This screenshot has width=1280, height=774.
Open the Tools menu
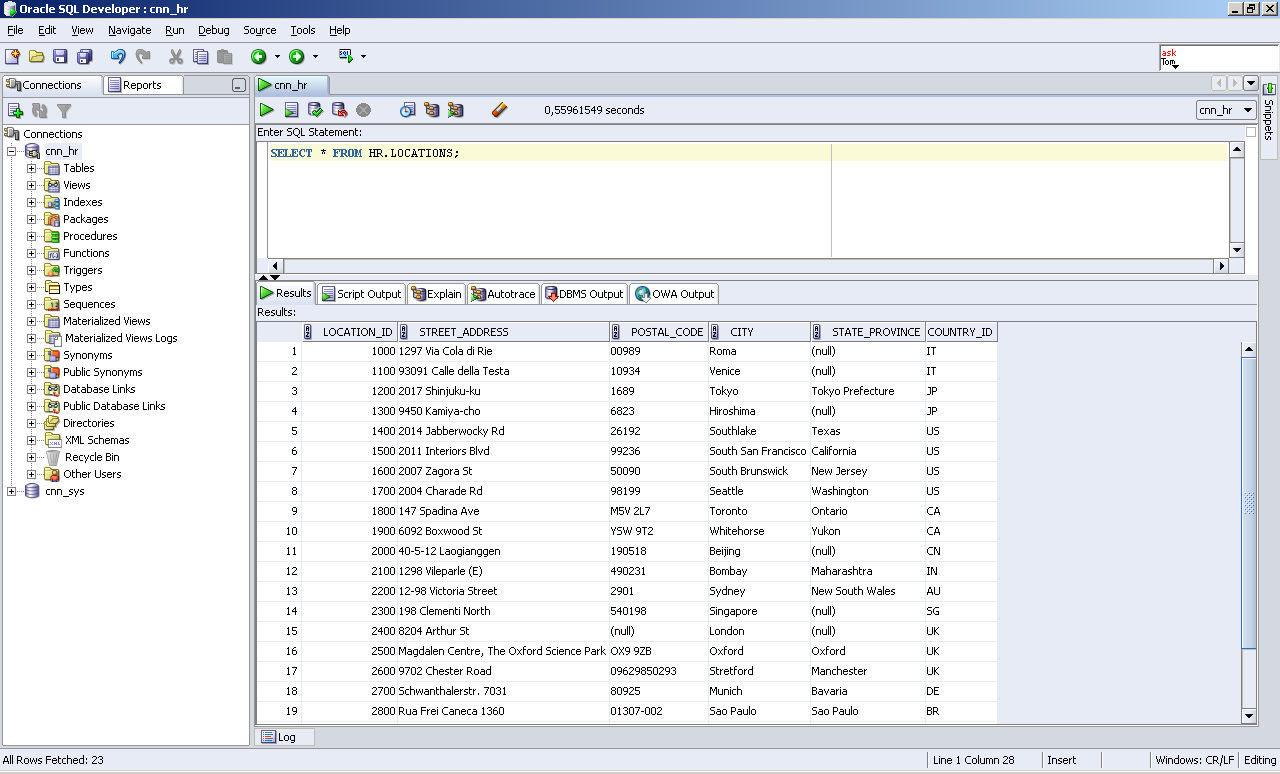tap(302, 30)
